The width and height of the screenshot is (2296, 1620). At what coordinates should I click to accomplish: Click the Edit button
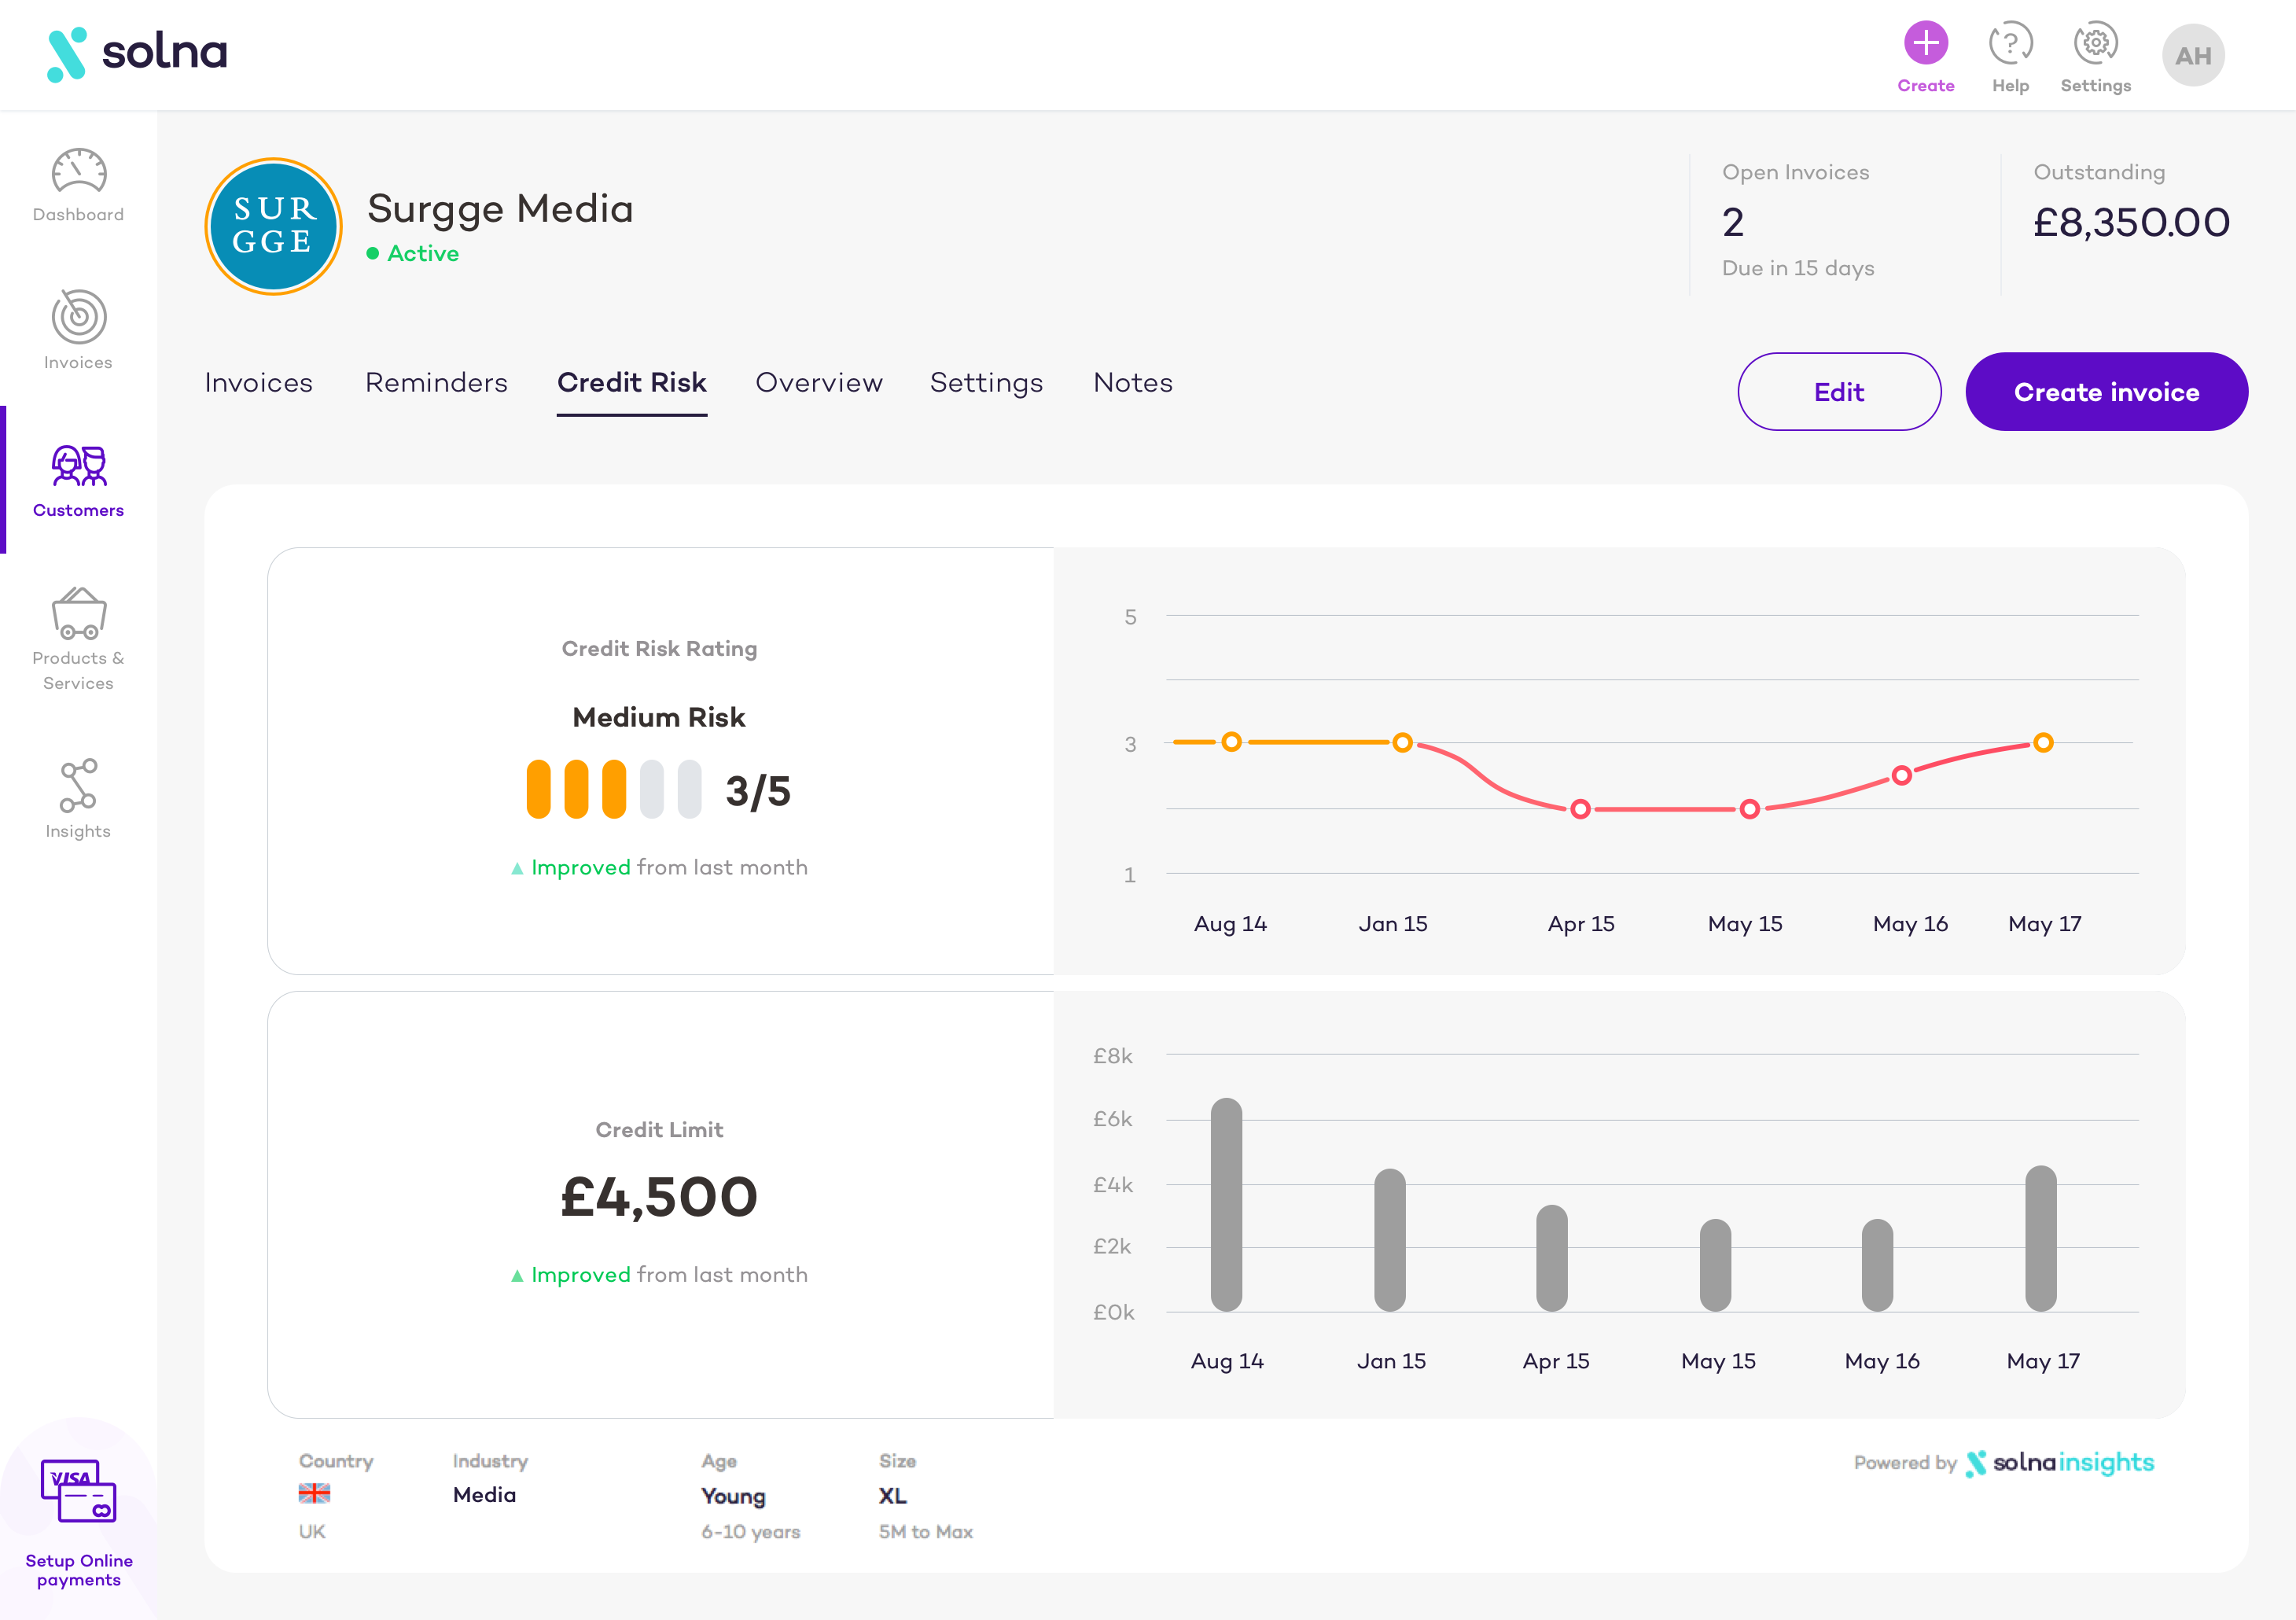(1838, 392)
